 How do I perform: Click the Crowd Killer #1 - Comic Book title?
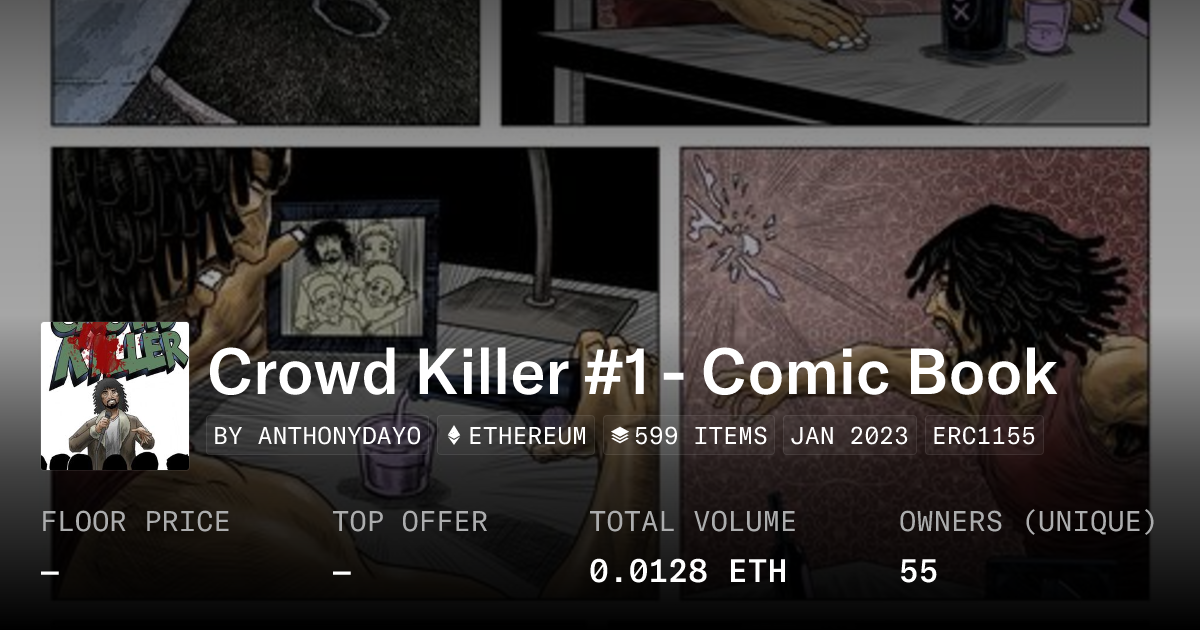pos(632,373)
